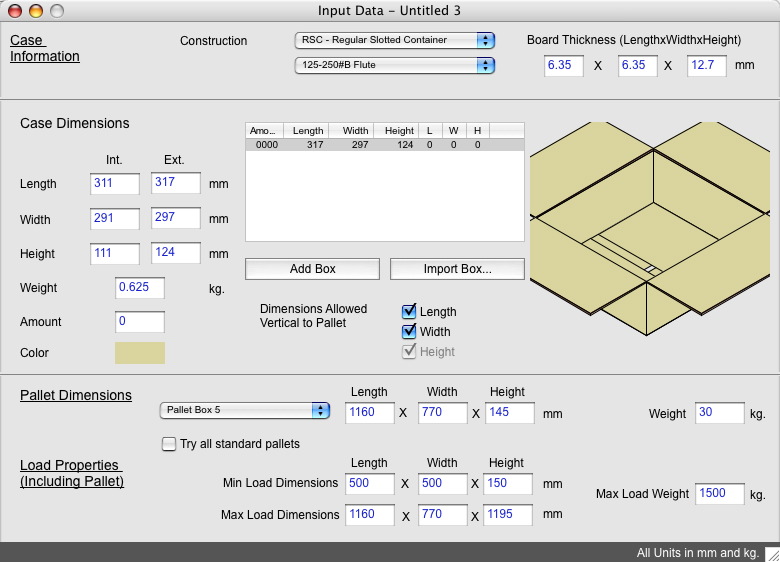
Task: Uncheck Length allowed vertical to pallet
Action: 409,311
